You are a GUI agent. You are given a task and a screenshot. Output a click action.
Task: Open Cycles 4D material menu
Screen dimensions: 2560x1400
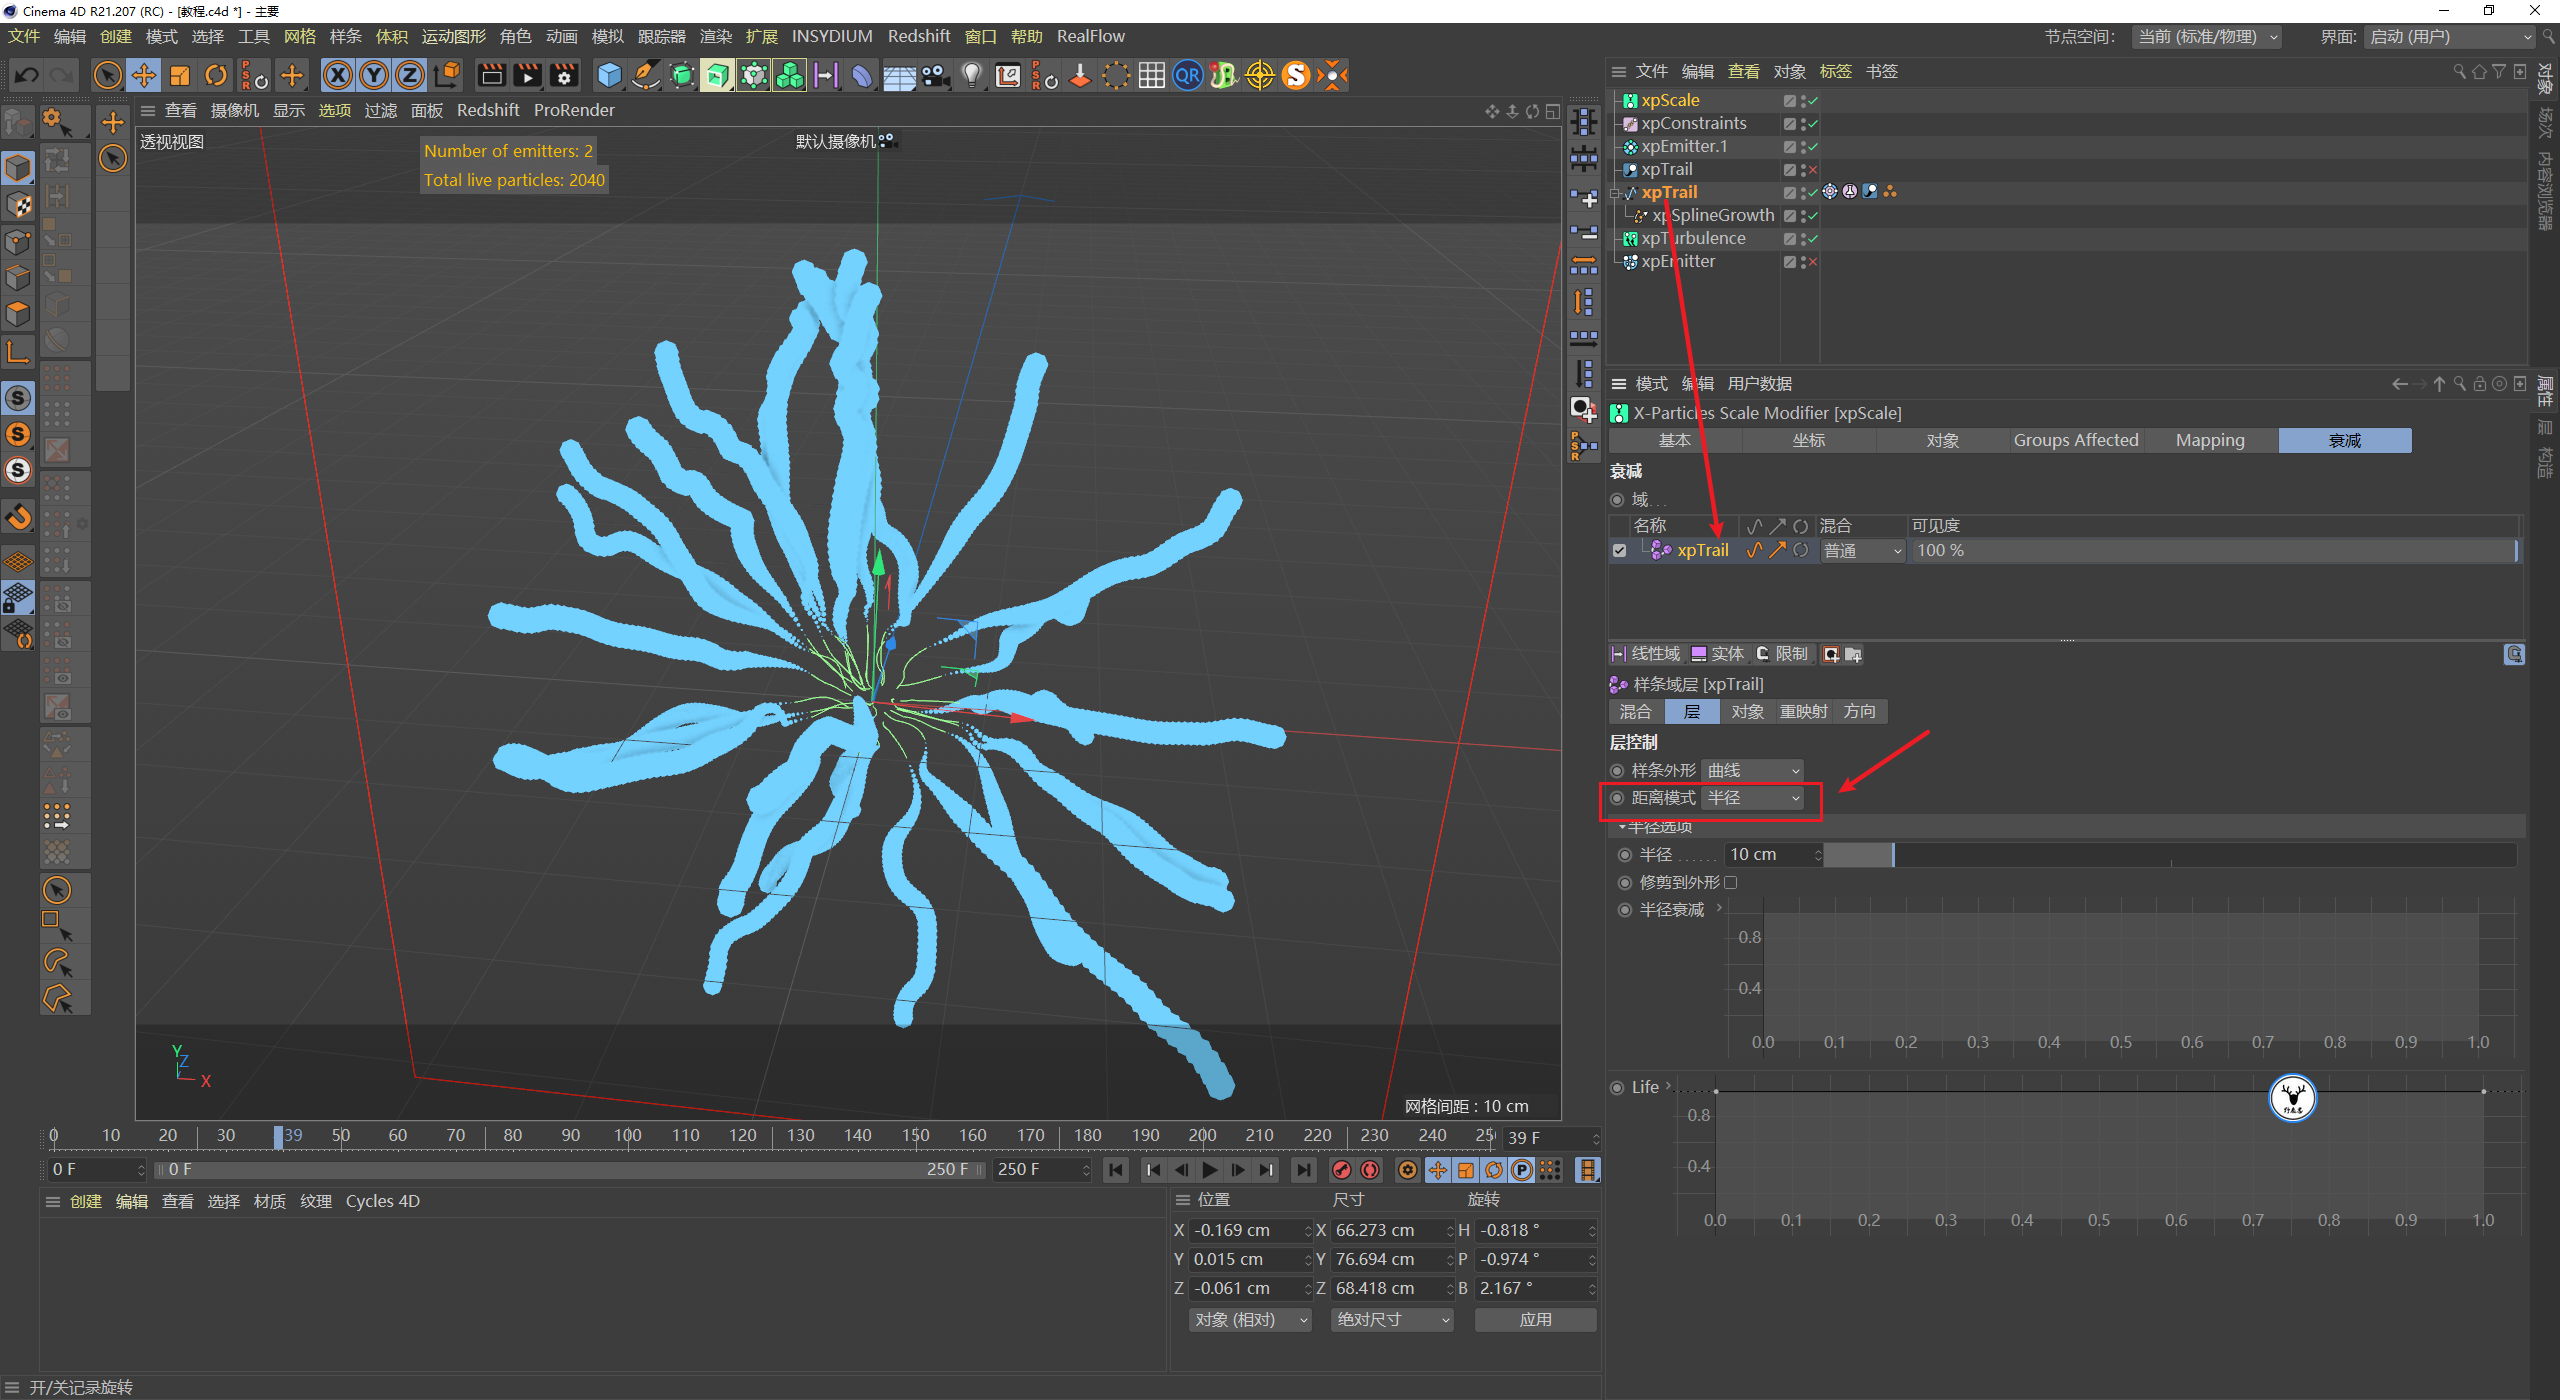(x=383, y=1201)
